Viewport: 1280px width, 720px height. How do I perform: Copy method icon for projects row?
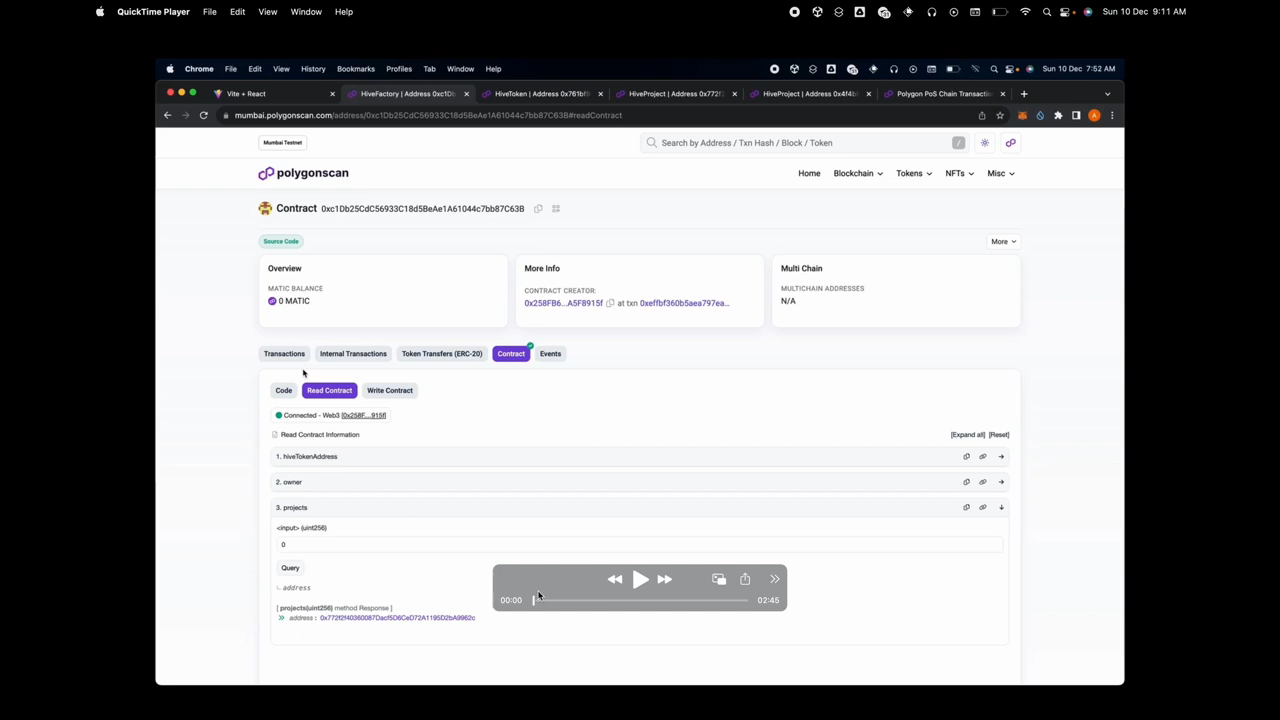click(966, 507)
